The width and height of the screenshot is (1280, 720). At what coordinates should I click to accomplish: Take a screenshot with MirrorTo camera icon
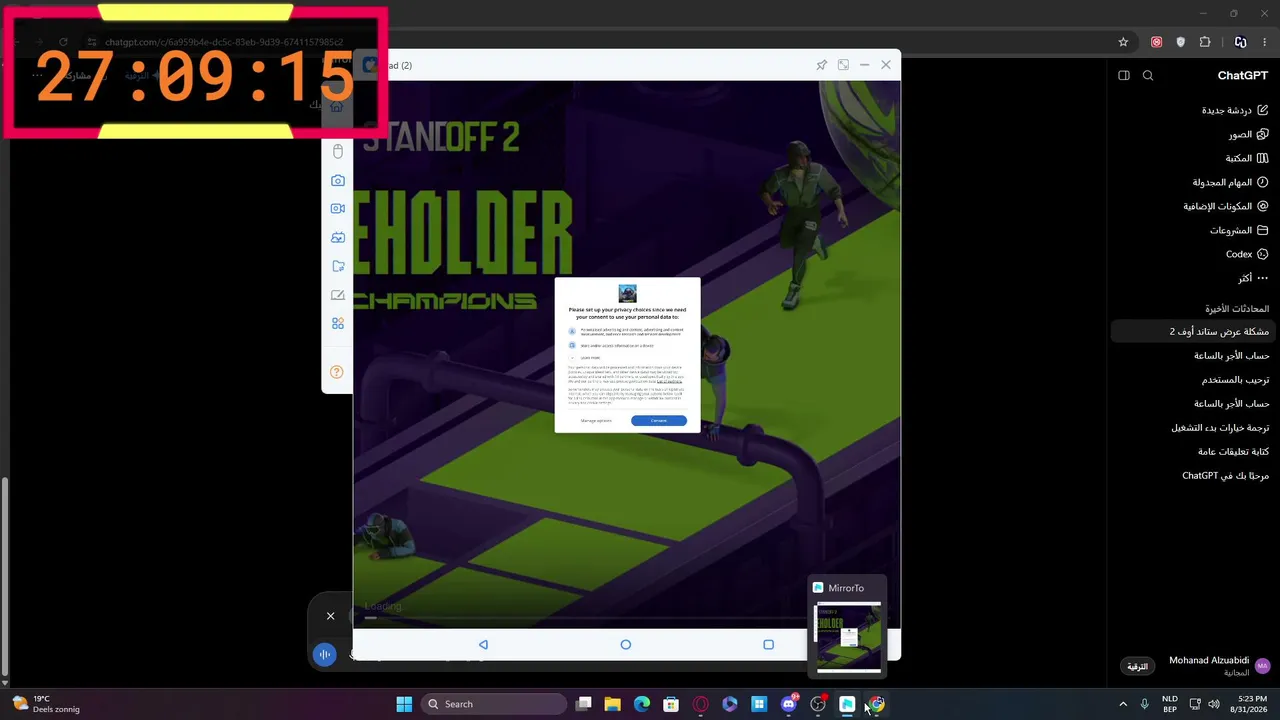pos(338,180)
